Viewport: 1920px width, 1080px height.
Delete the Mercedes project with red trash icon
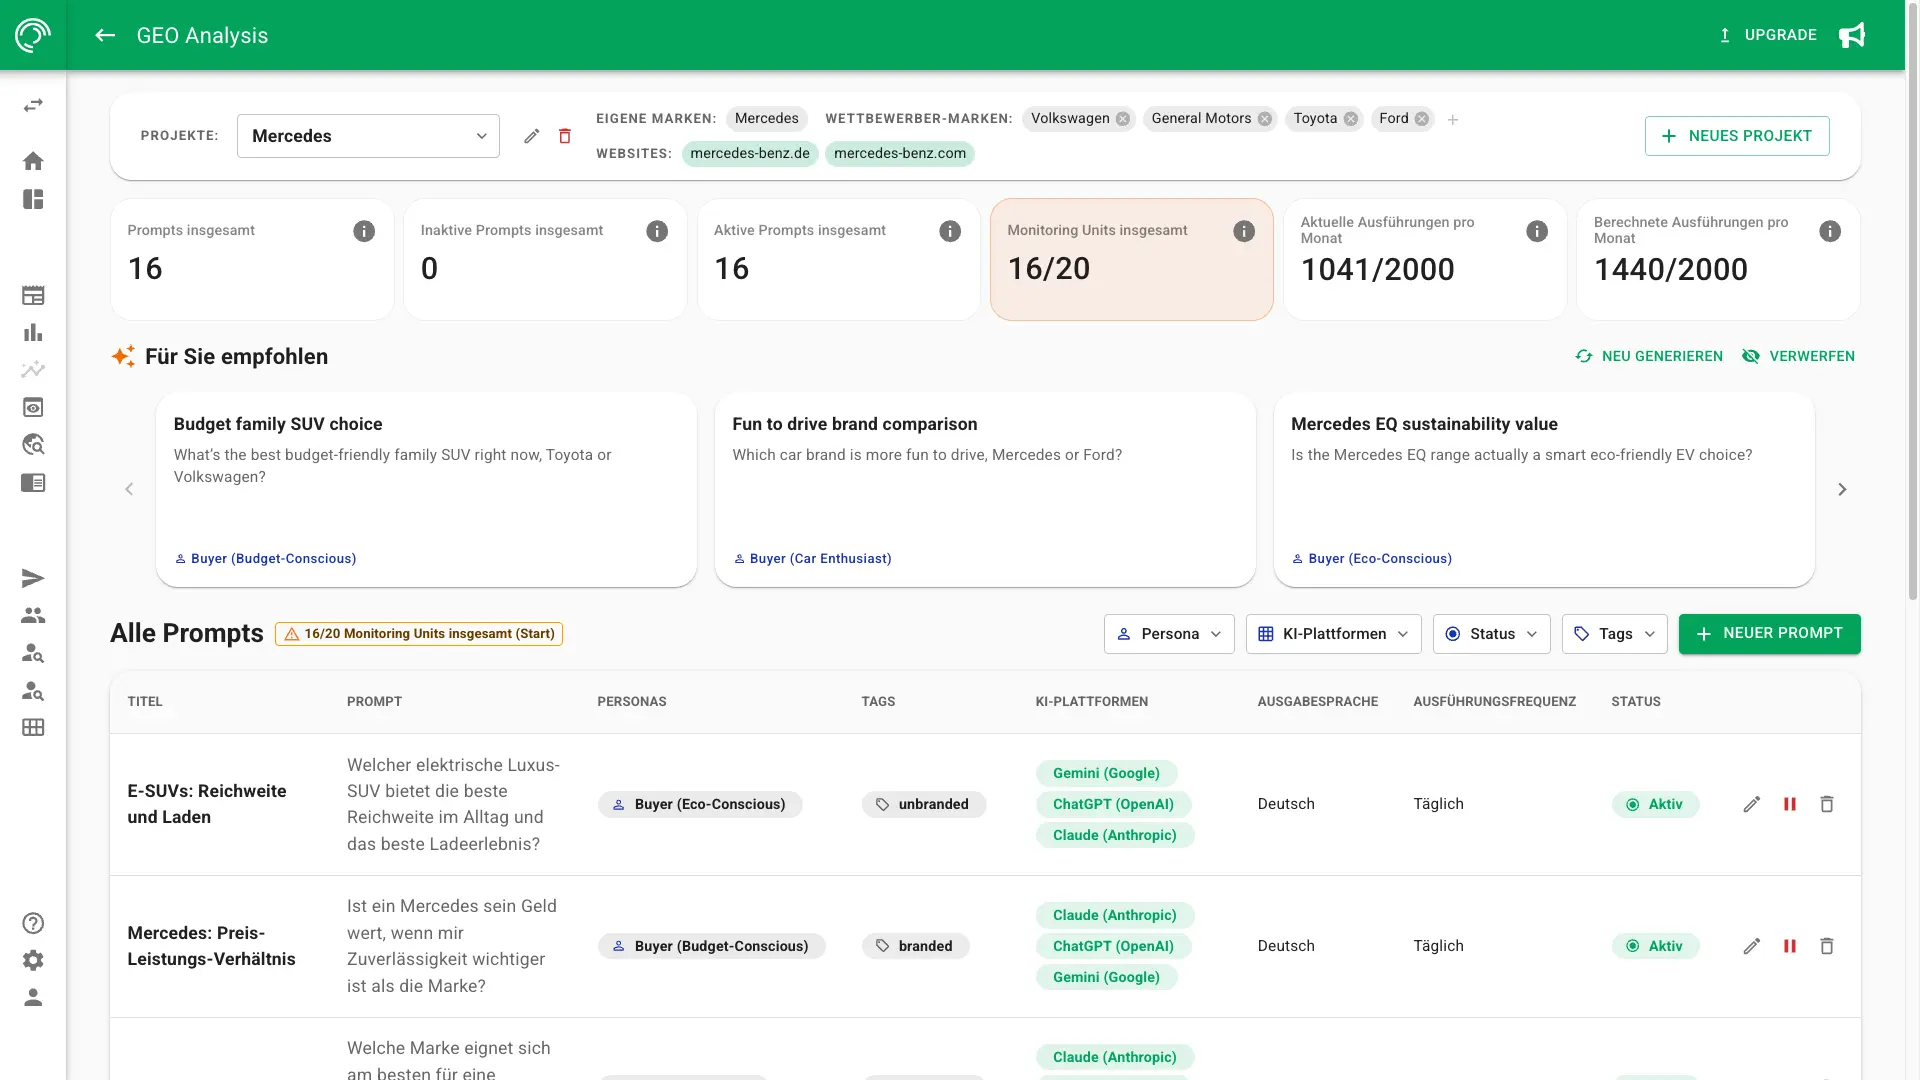(x=565, y=136)
